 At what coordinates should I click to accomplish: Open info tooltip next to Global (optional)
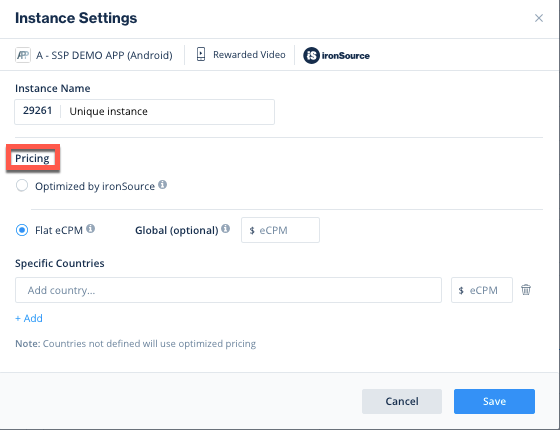point(225,228)
